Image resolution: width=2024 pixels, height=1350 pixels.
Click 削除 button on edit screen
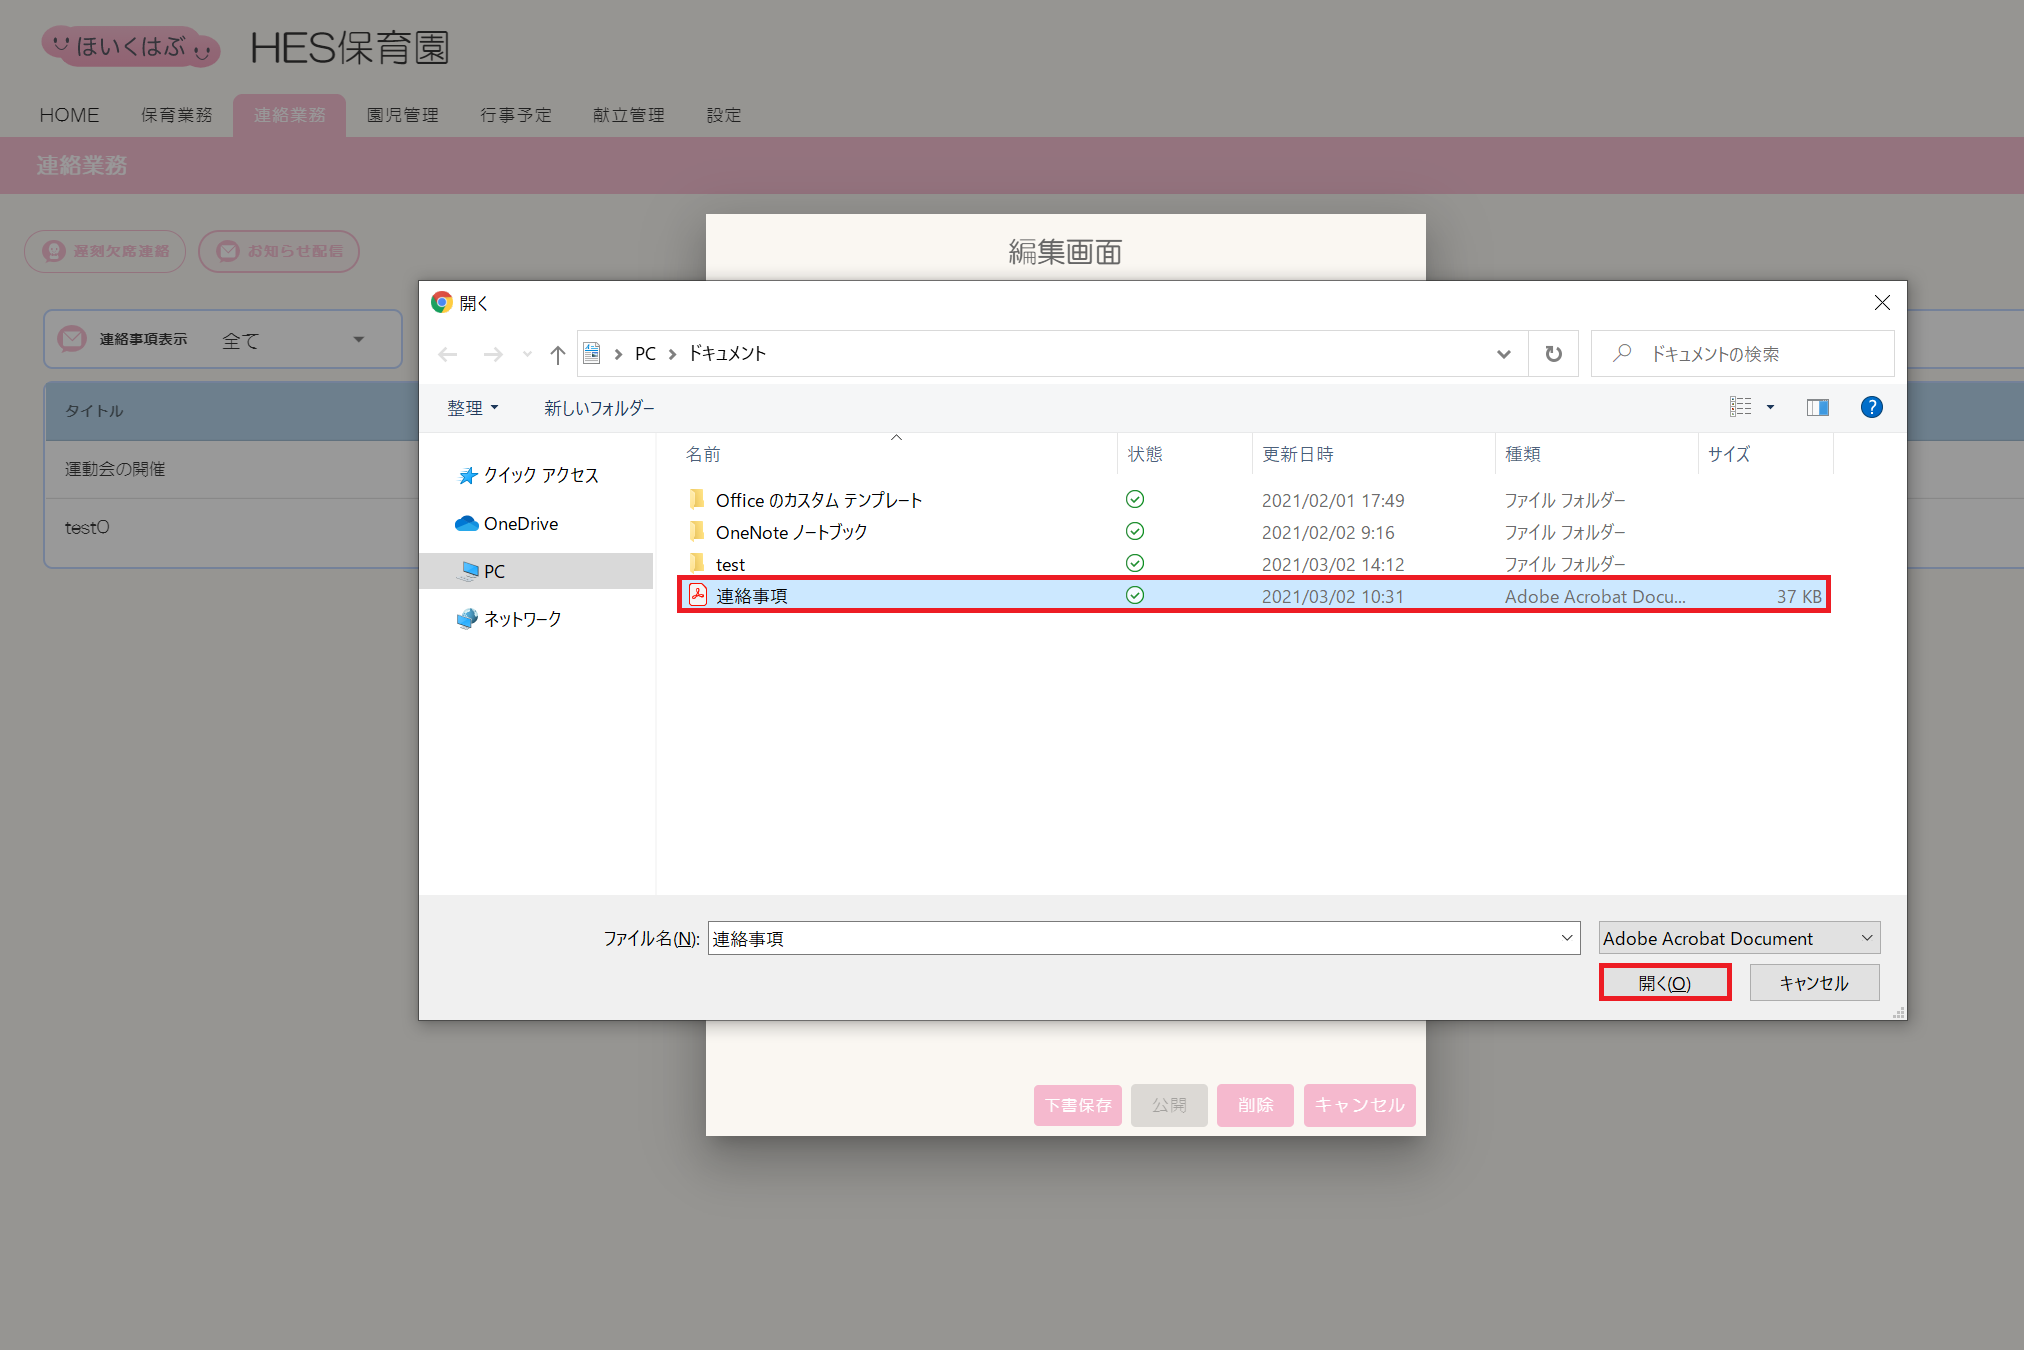click(x=1255, y=1105)
